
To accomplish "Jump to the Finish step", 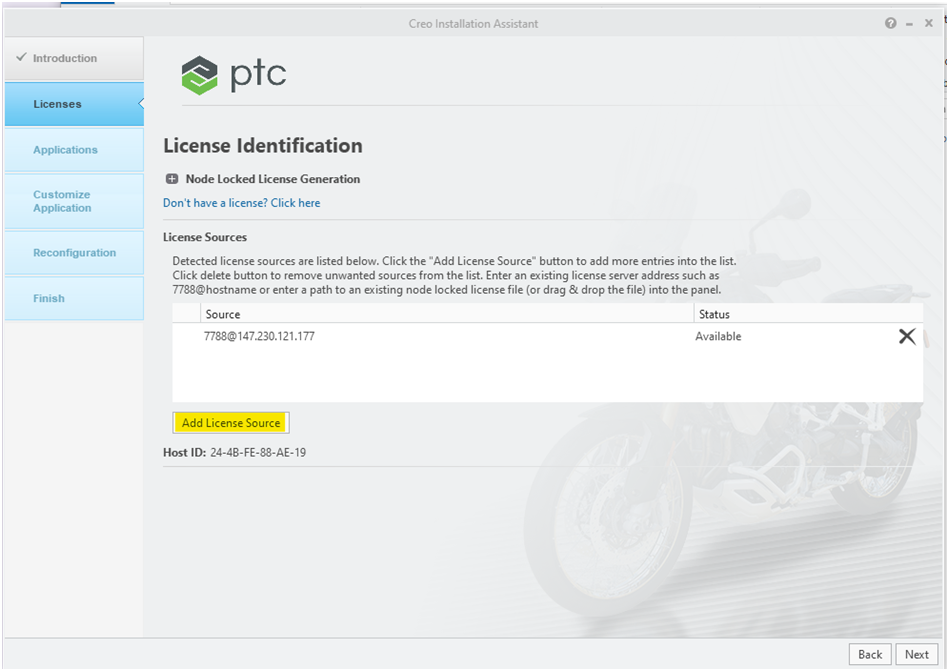I will click(74, 298).
